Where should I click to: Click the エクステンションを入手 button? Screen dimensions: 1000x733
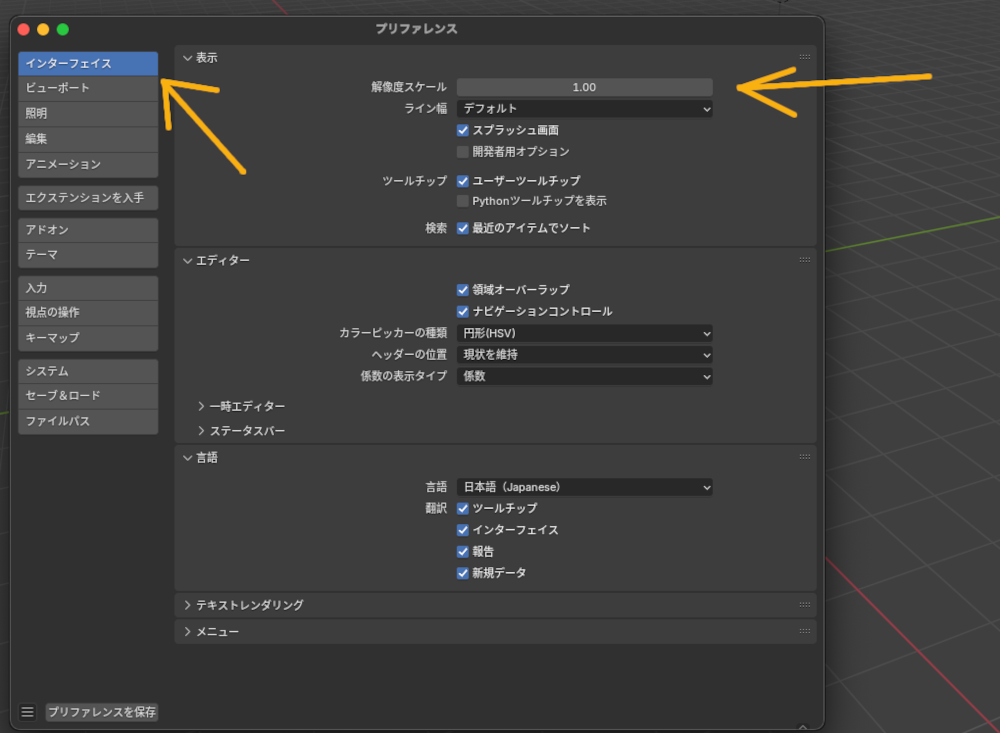[x=88, y=198]
